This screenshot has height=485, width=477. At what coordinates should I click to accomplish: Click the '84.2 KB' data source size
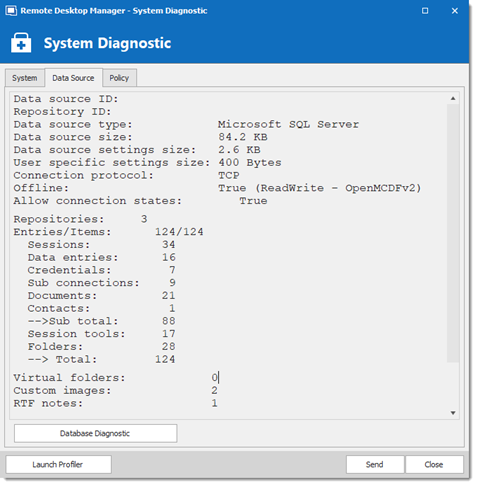pos(243,137)
